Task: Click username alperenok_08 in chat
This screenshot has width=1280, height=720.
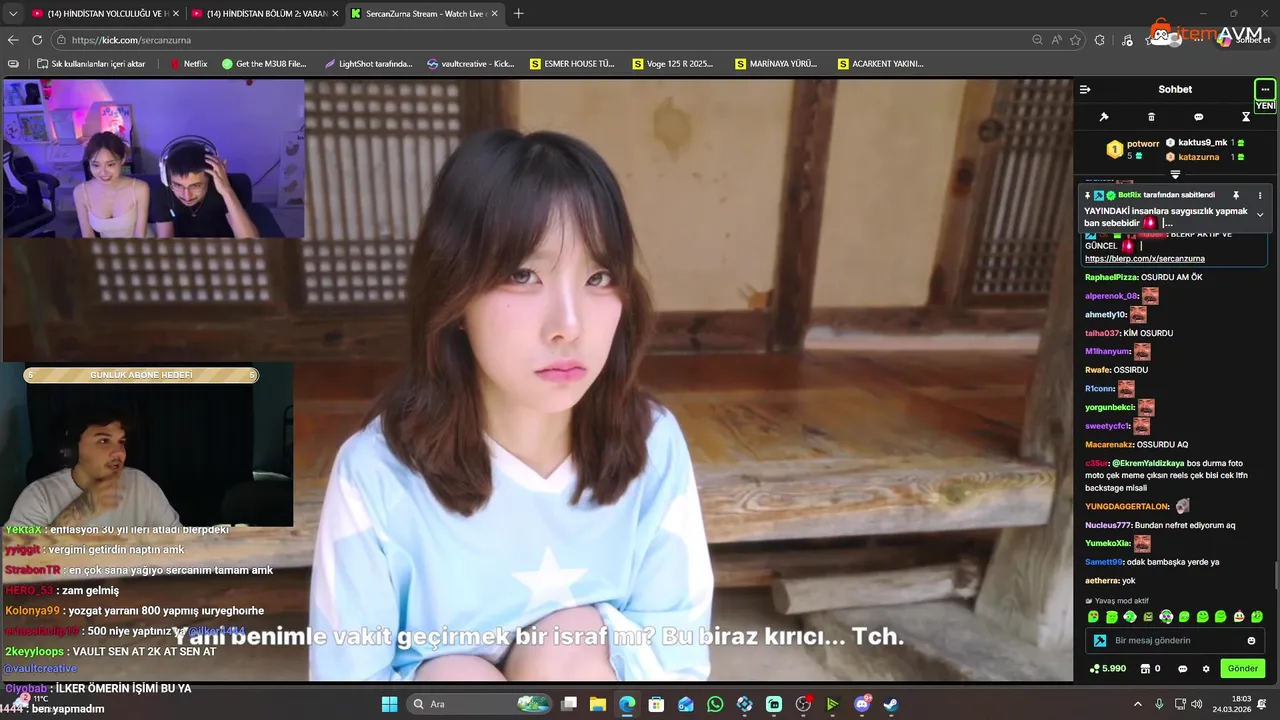Action: click(1111, 296)
